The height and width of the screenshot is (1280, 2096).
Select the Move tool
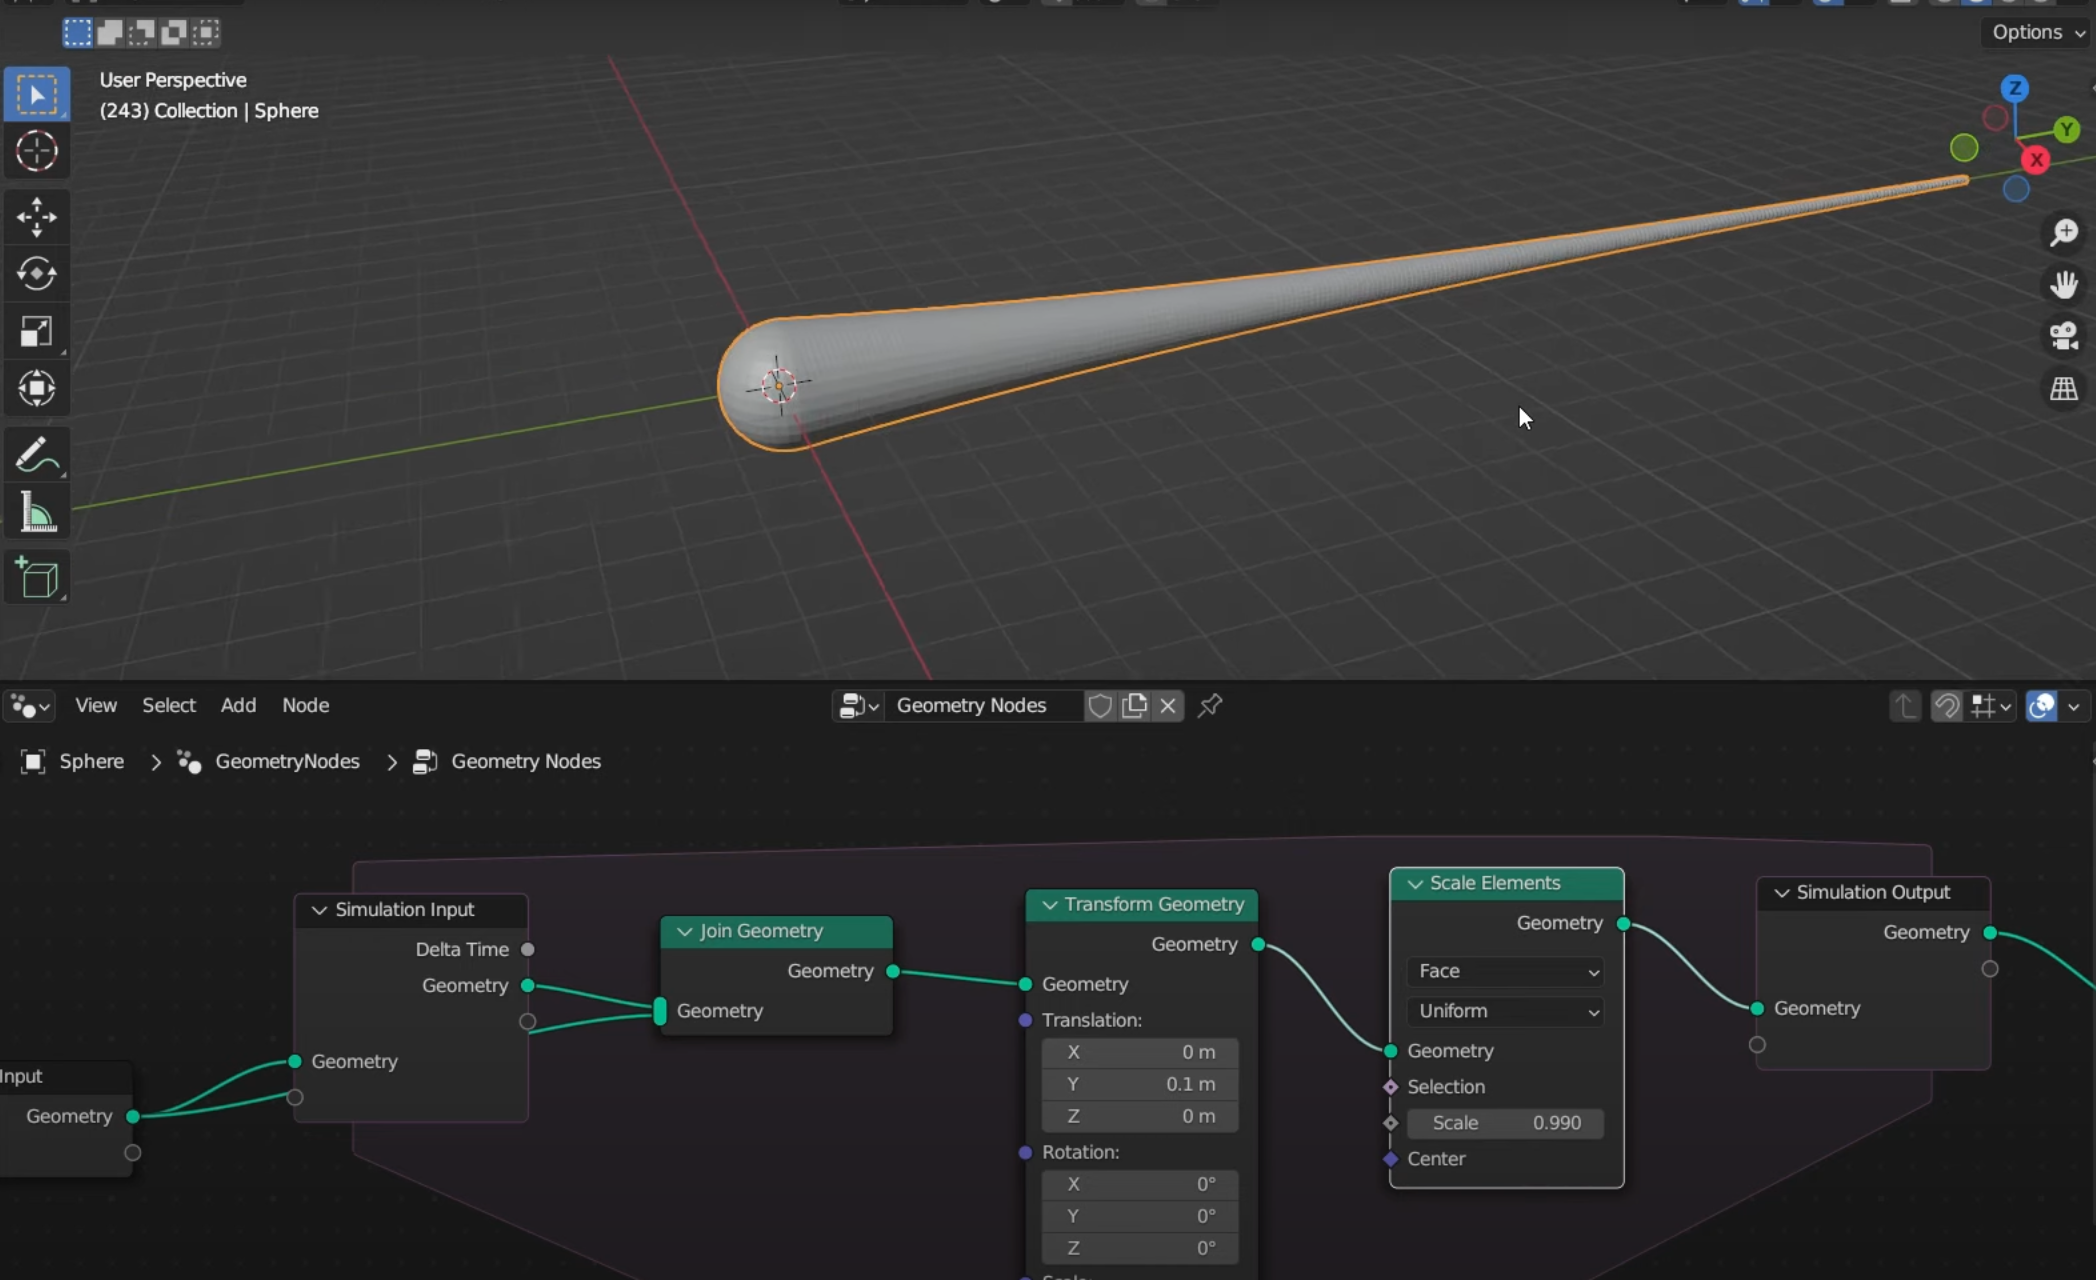(37, 217)
